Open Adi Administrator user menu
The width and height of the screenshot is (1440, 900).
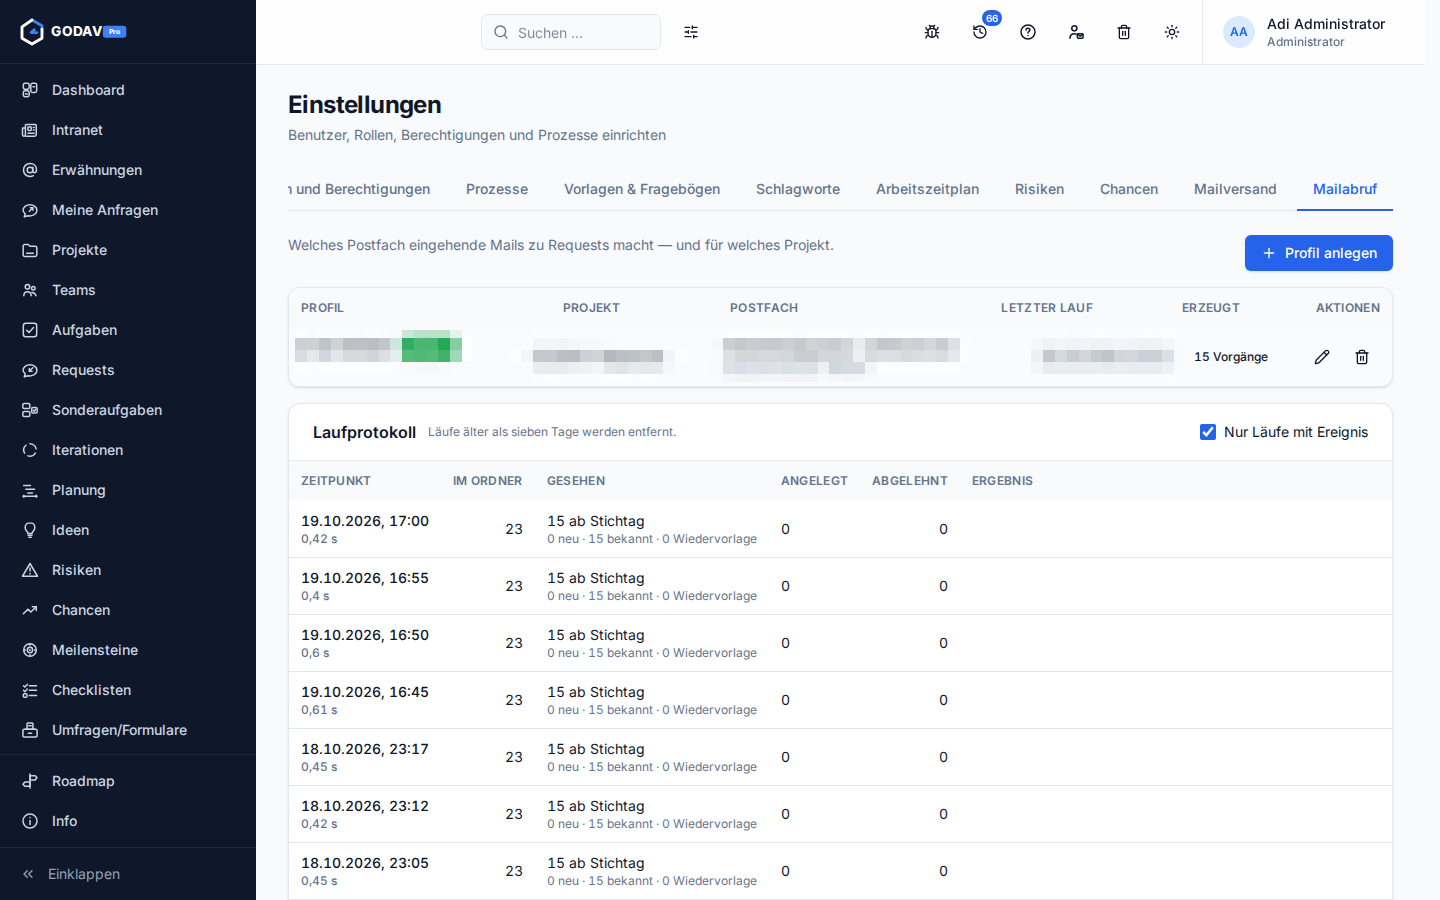(x=1314, y=32)
